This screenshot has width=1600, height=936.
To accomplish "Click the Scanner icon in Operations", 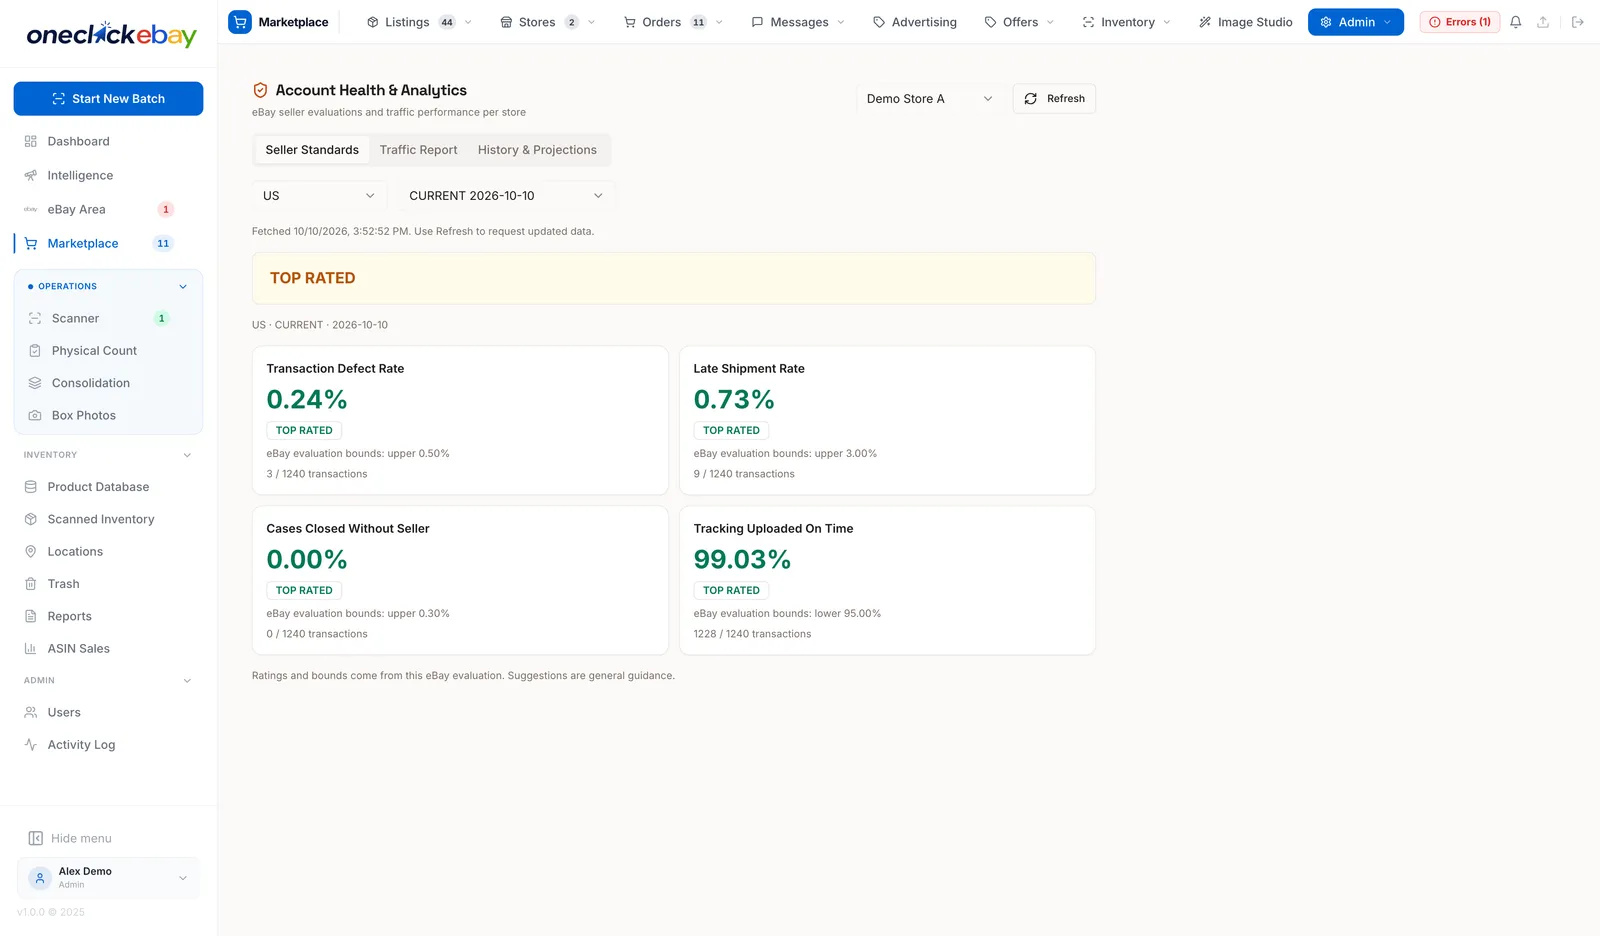I will pos(35,318).
